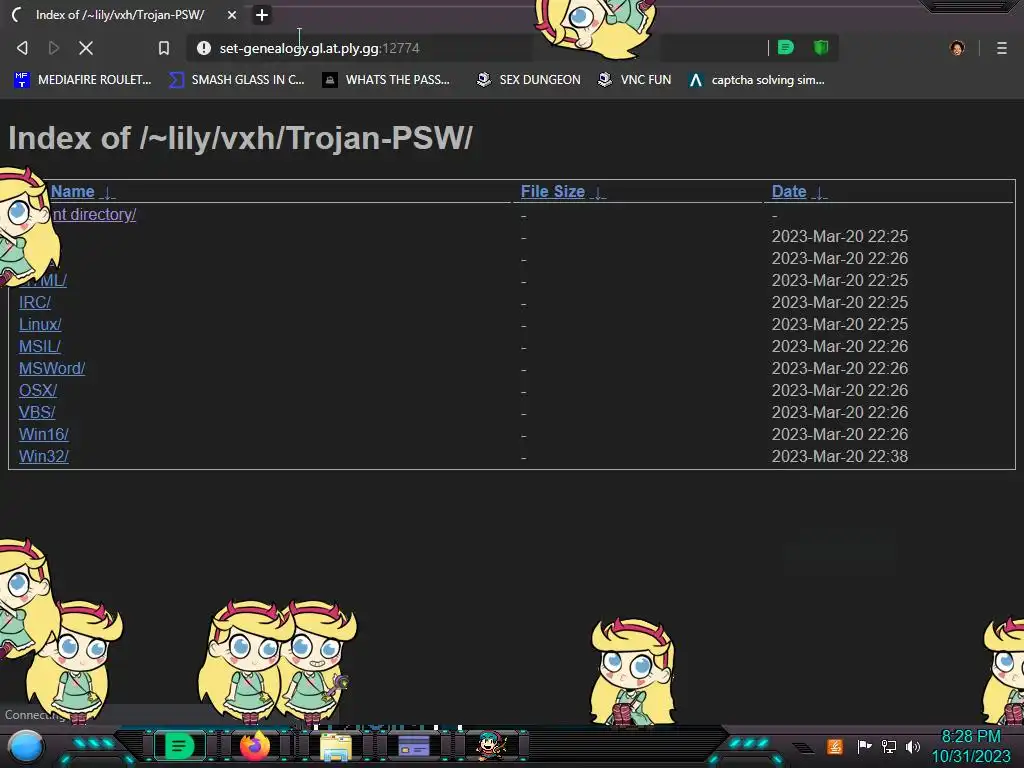This screenshot has height=768, width=1024.
Task: Click the taskbar clock showing 8:28 PM
Action: click(x=971, y=746)
